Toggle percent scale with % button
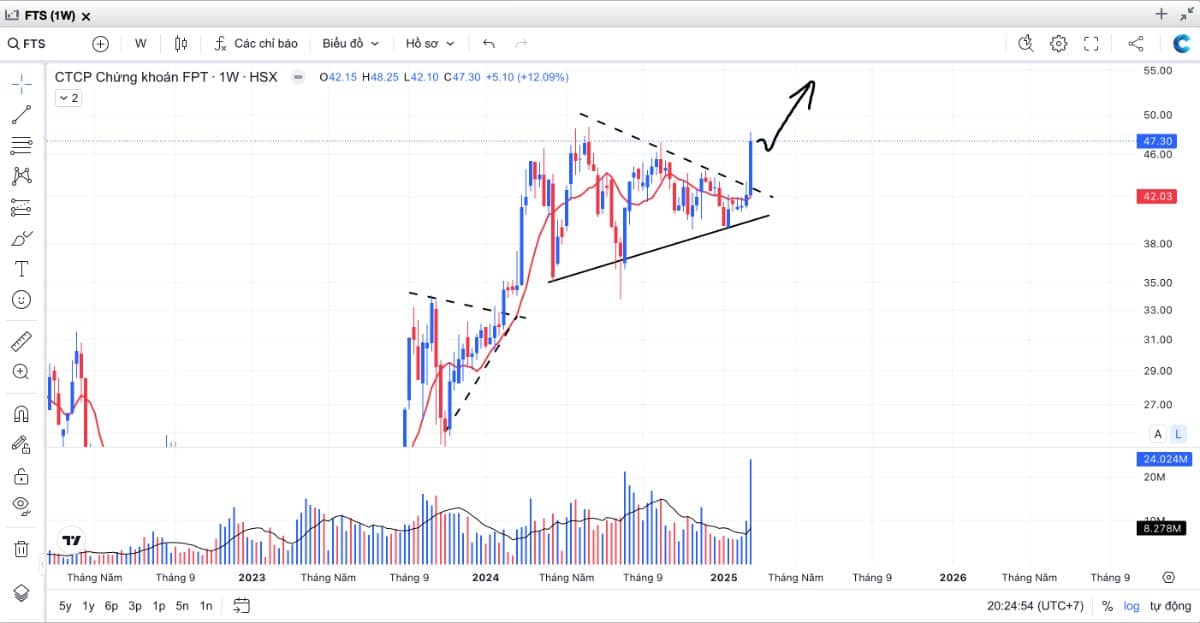 (1107, 606)
